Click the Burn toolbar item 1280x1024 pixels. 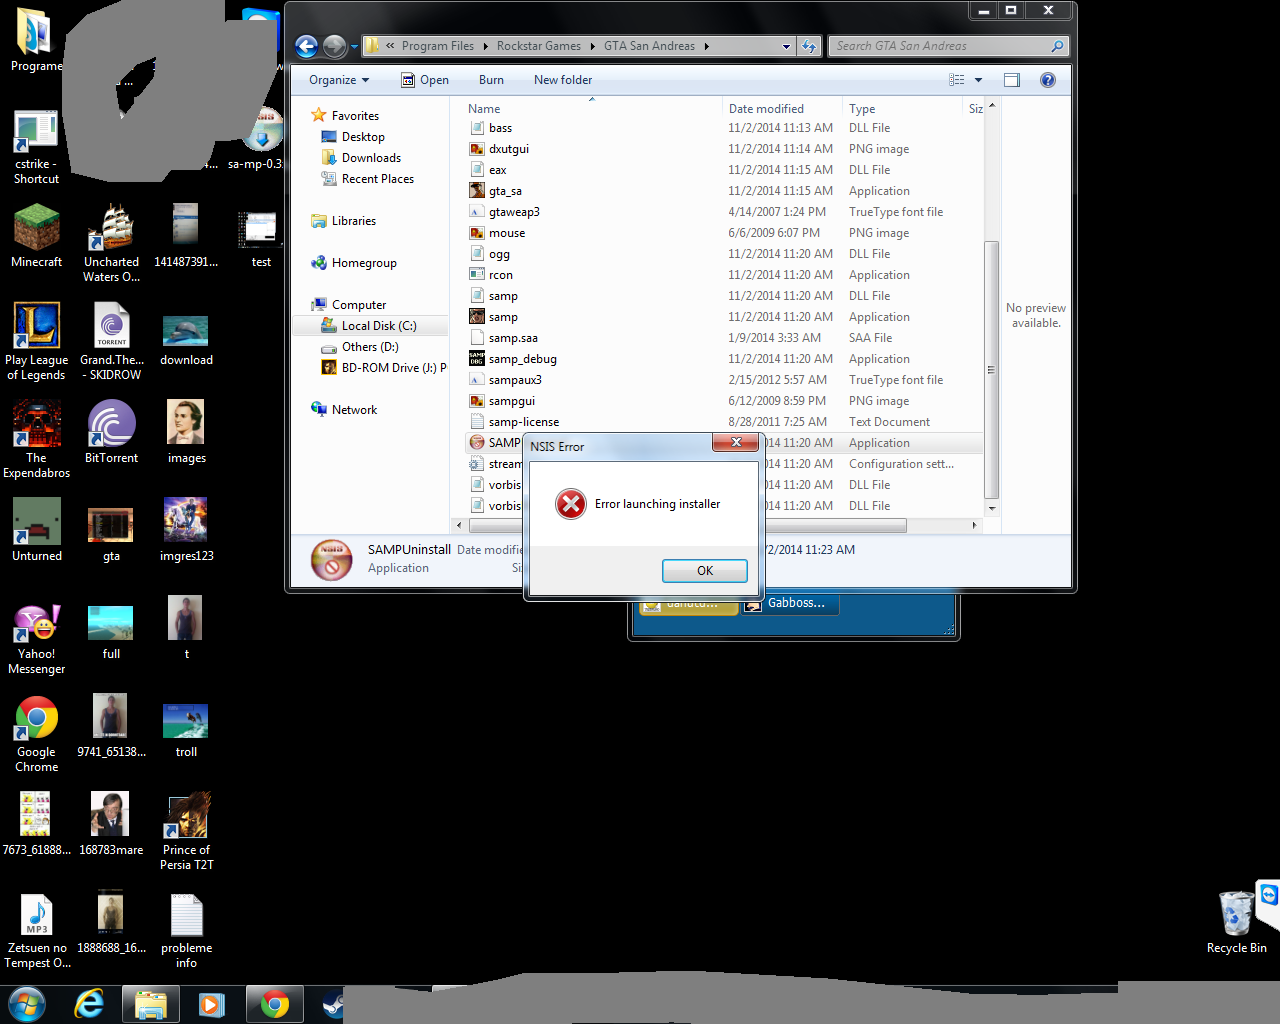pyautogui.click(x=491, y=79)
